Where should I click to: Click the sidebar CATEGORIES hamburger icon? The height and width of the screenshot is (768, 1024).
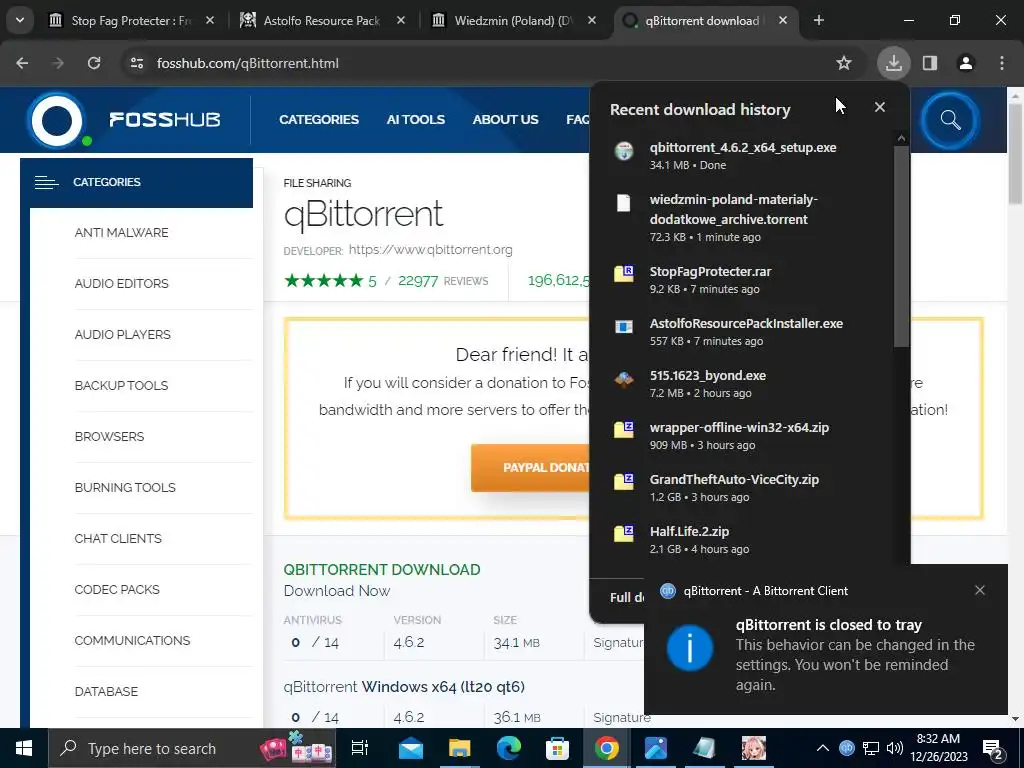pyautogui.click(x=46, y=182)
